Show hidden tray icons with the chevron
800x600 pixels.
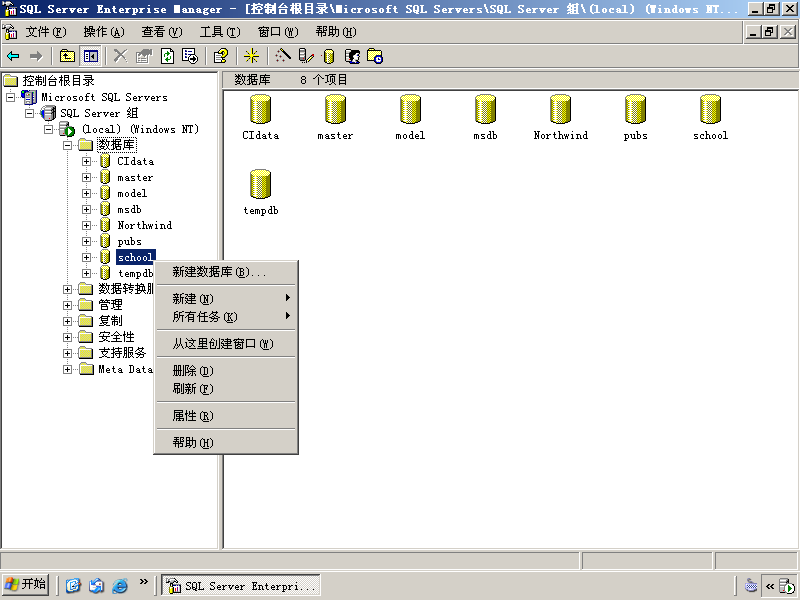(770, 586)
